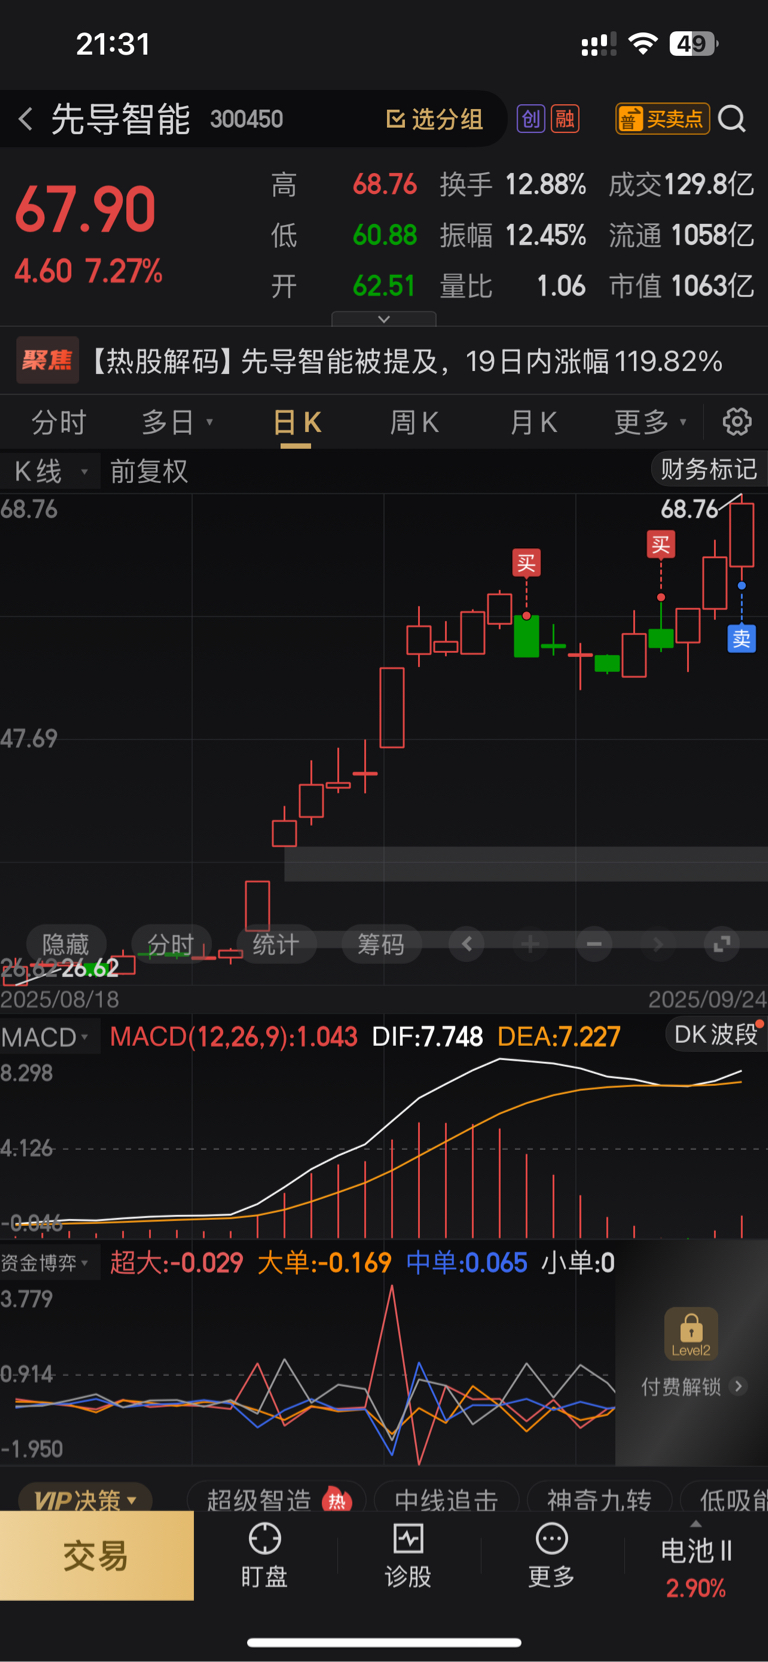Tap current price 67.90
Screen dimensions: 768x1662
85,210
